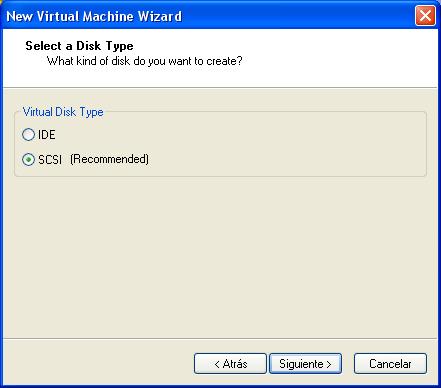Select the SCSI radio button
This screenshot has height=388, width=441.
28,159
